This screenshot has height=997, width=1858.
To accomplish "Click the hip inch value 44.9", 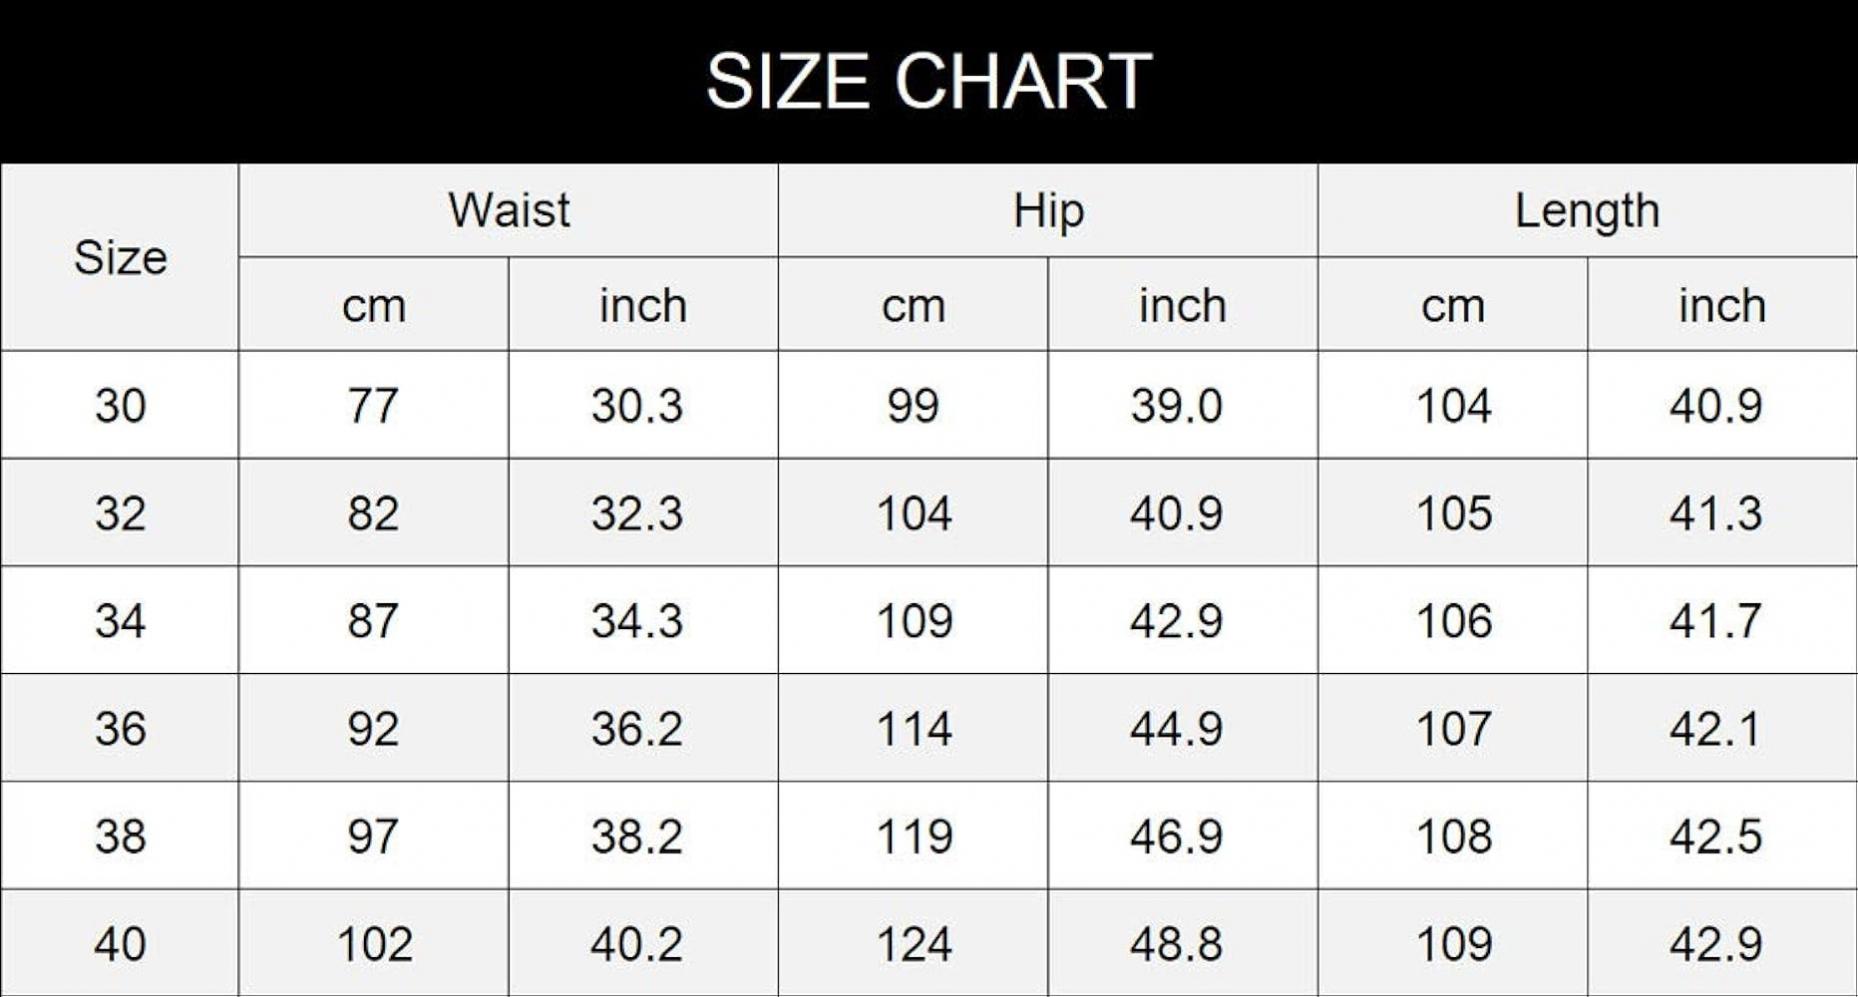I will click(x=1176, y=729).
